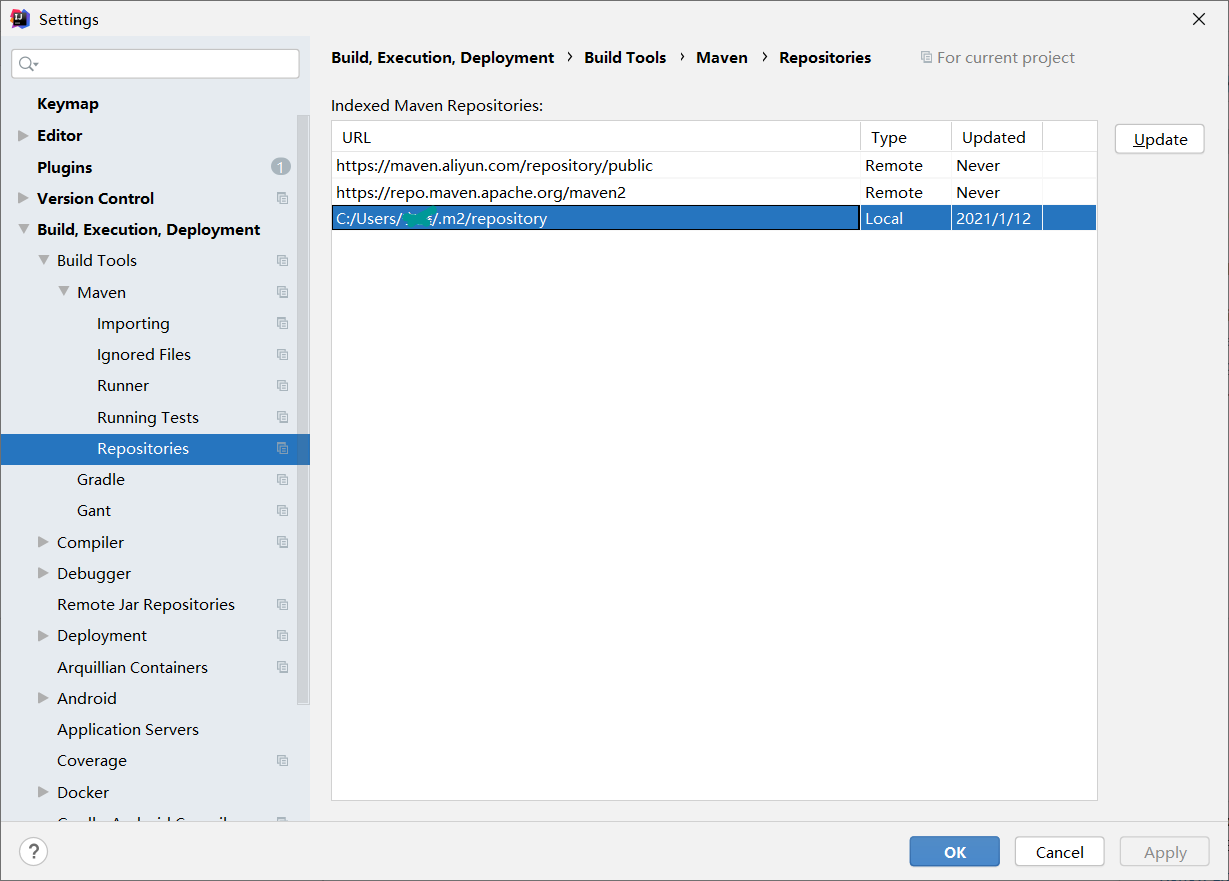Click the project-level icon next to Repositories

(282, 448)
